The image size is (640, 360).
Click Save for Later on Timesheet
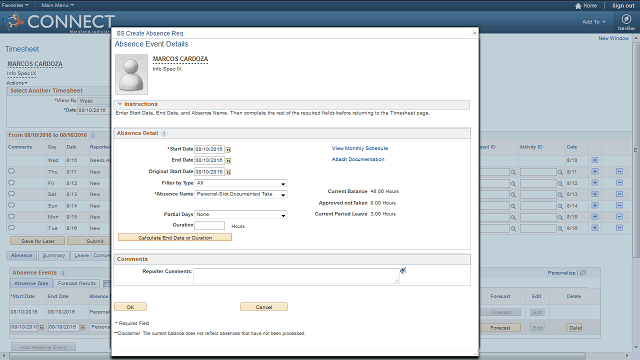click(38, 241)
